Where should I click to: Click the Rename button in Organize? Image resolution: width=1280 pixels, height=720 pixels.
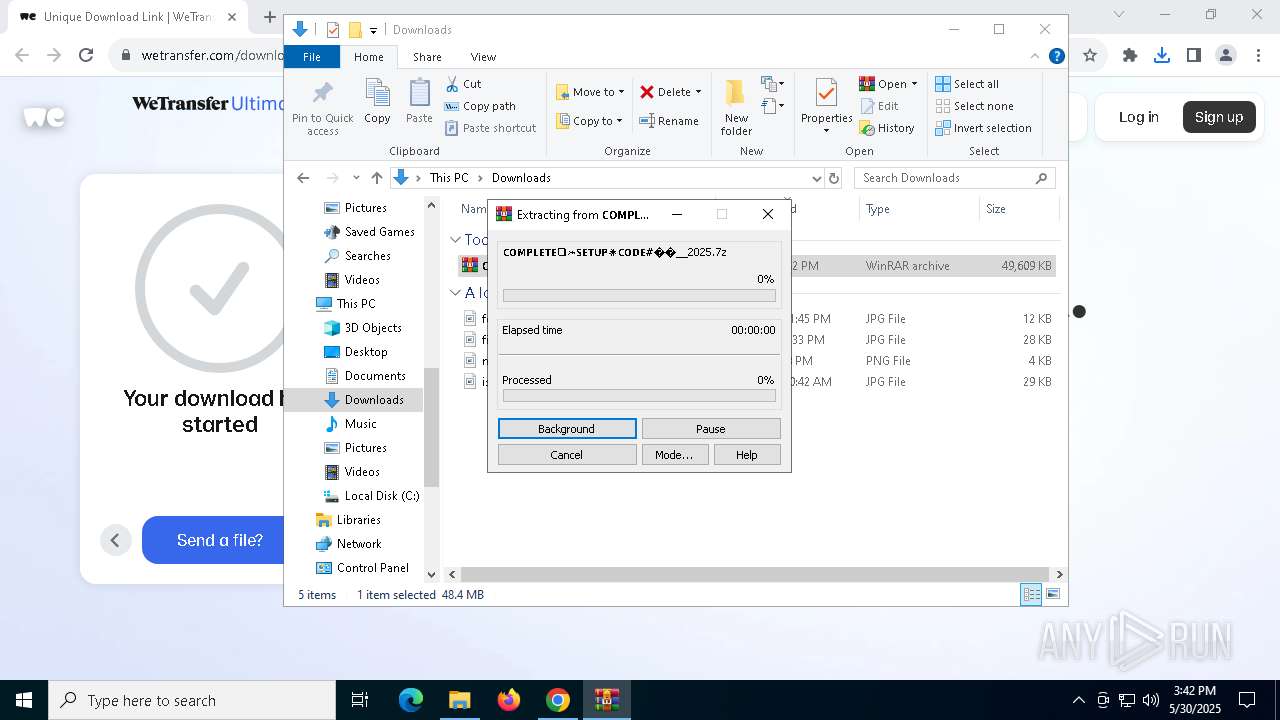click(x=669, y=121)
